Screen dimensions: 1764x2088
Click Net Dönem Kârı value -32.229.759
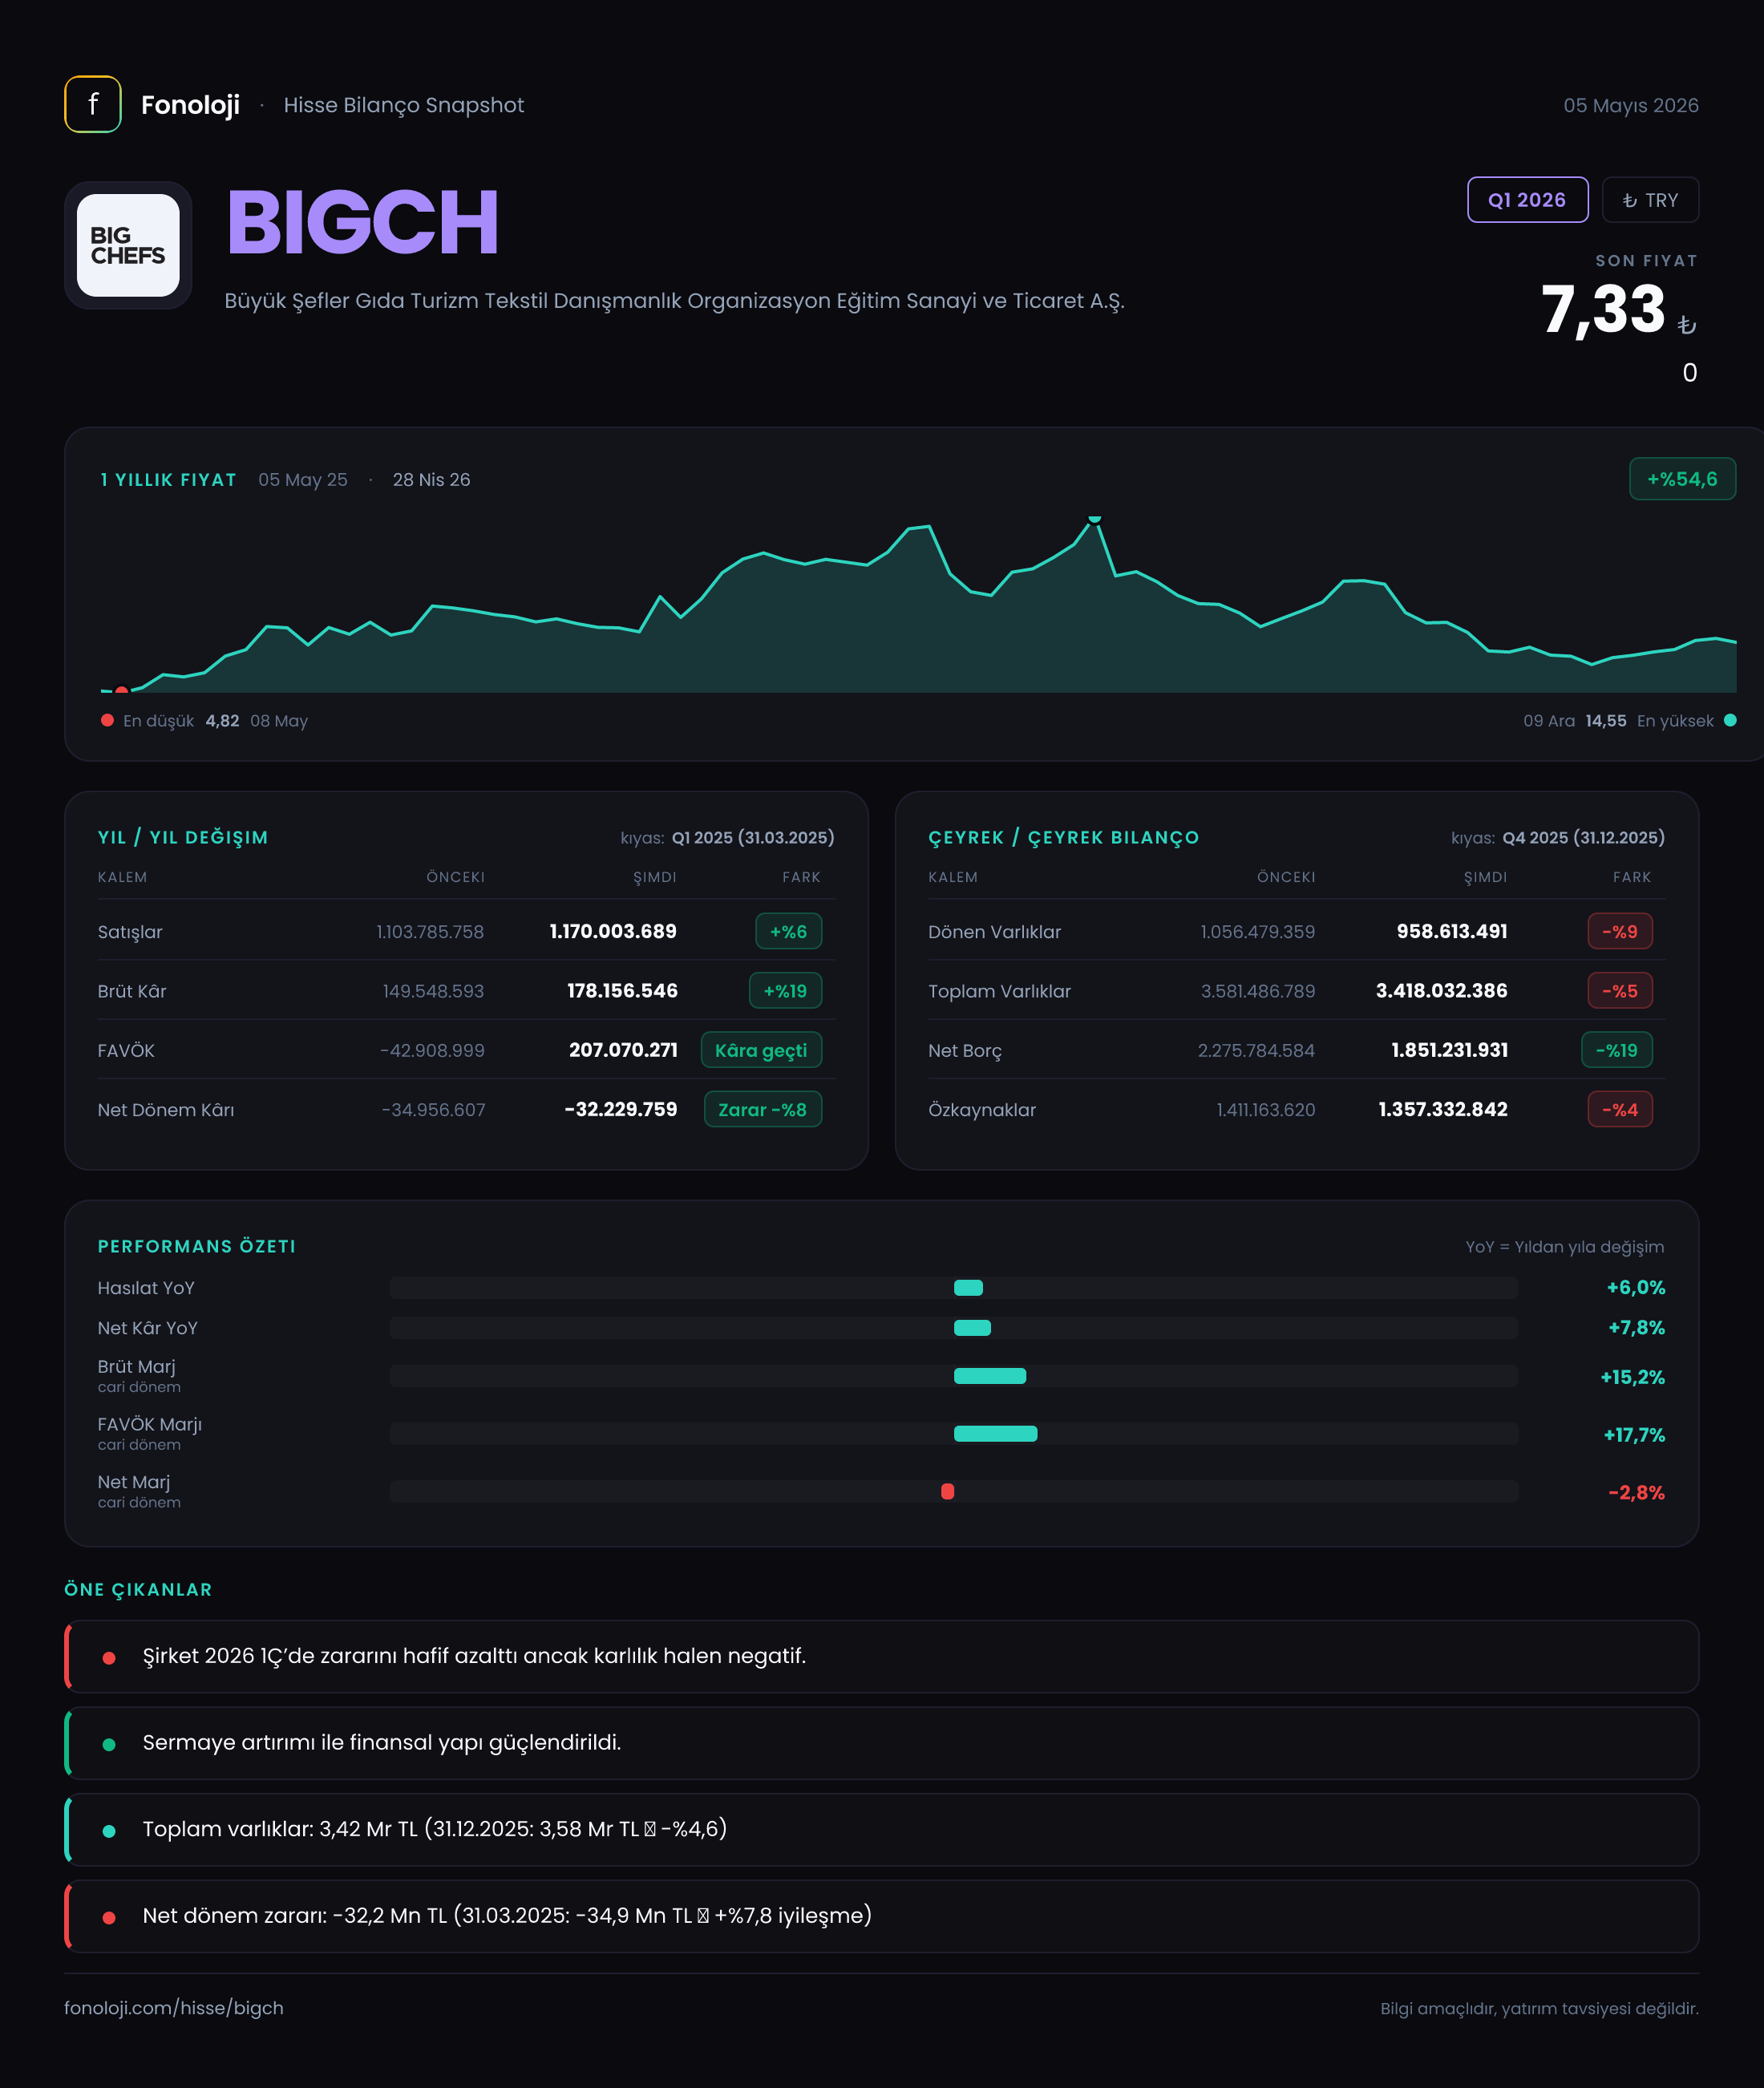tap(620, 1109)
